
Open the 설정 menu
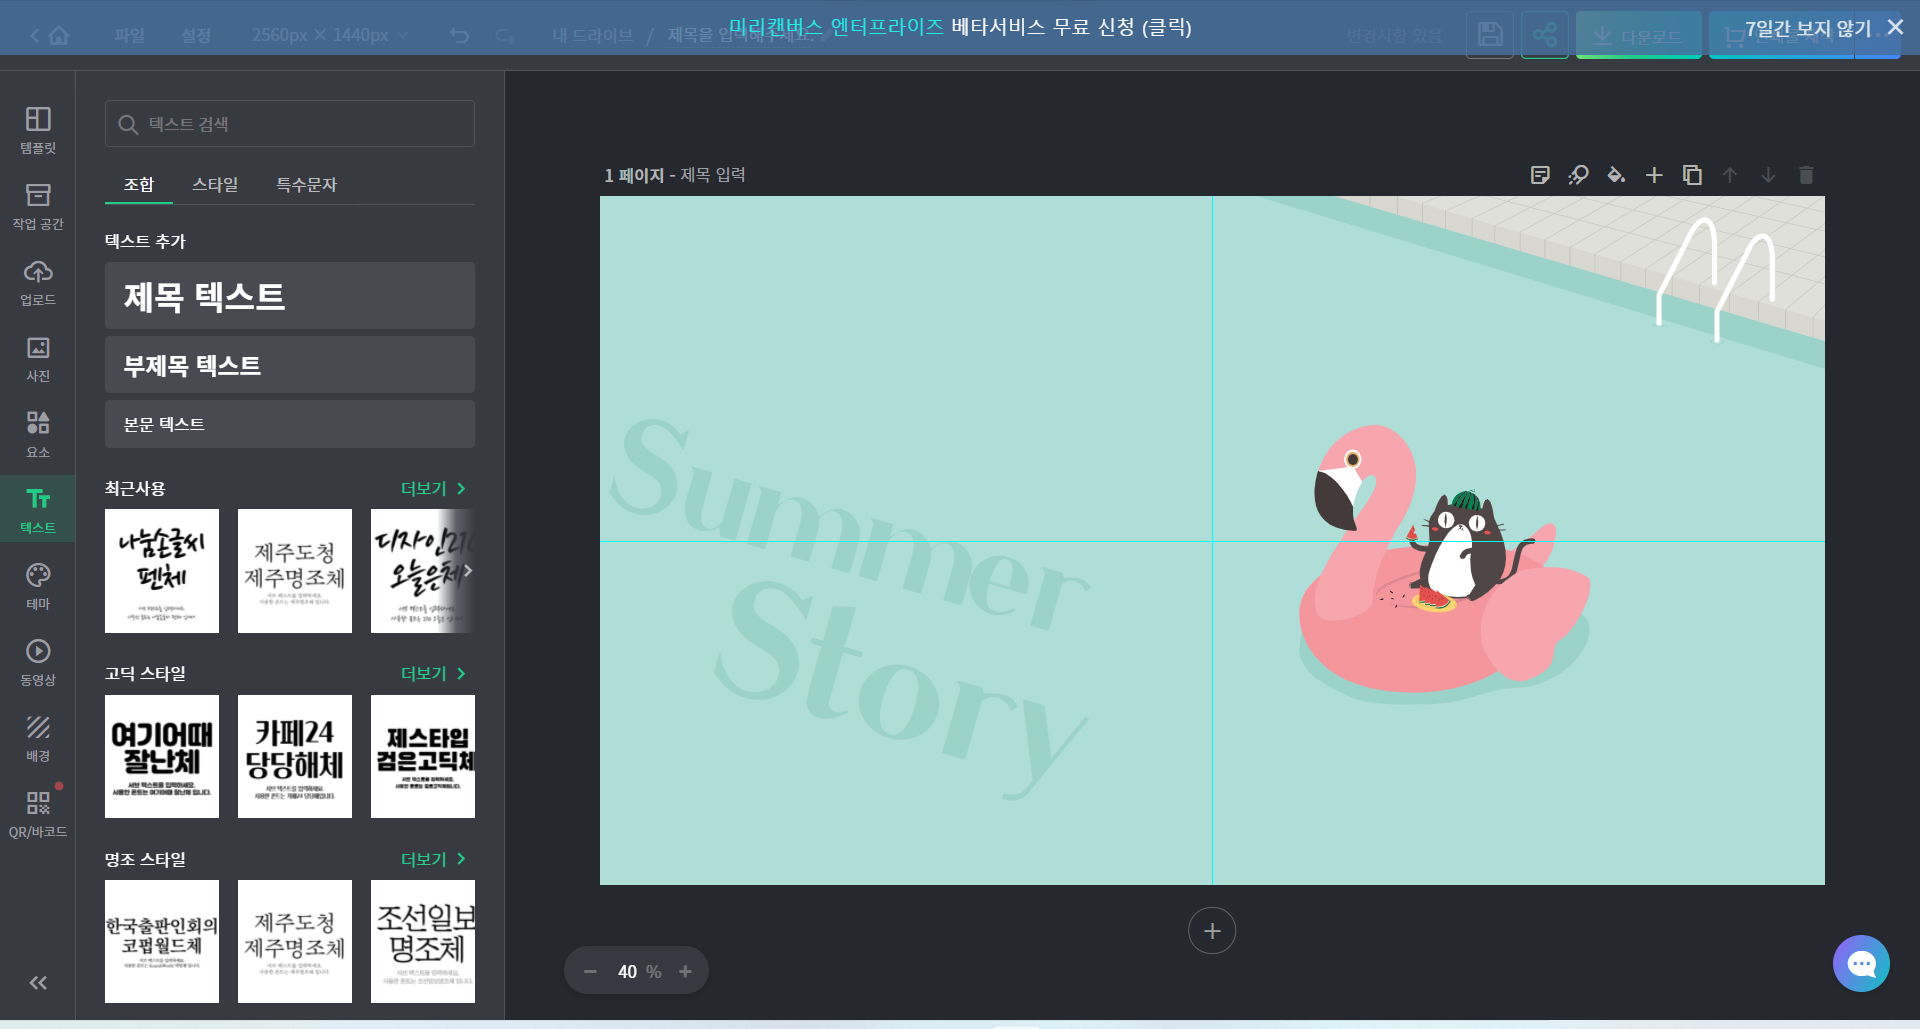[196, 35]
